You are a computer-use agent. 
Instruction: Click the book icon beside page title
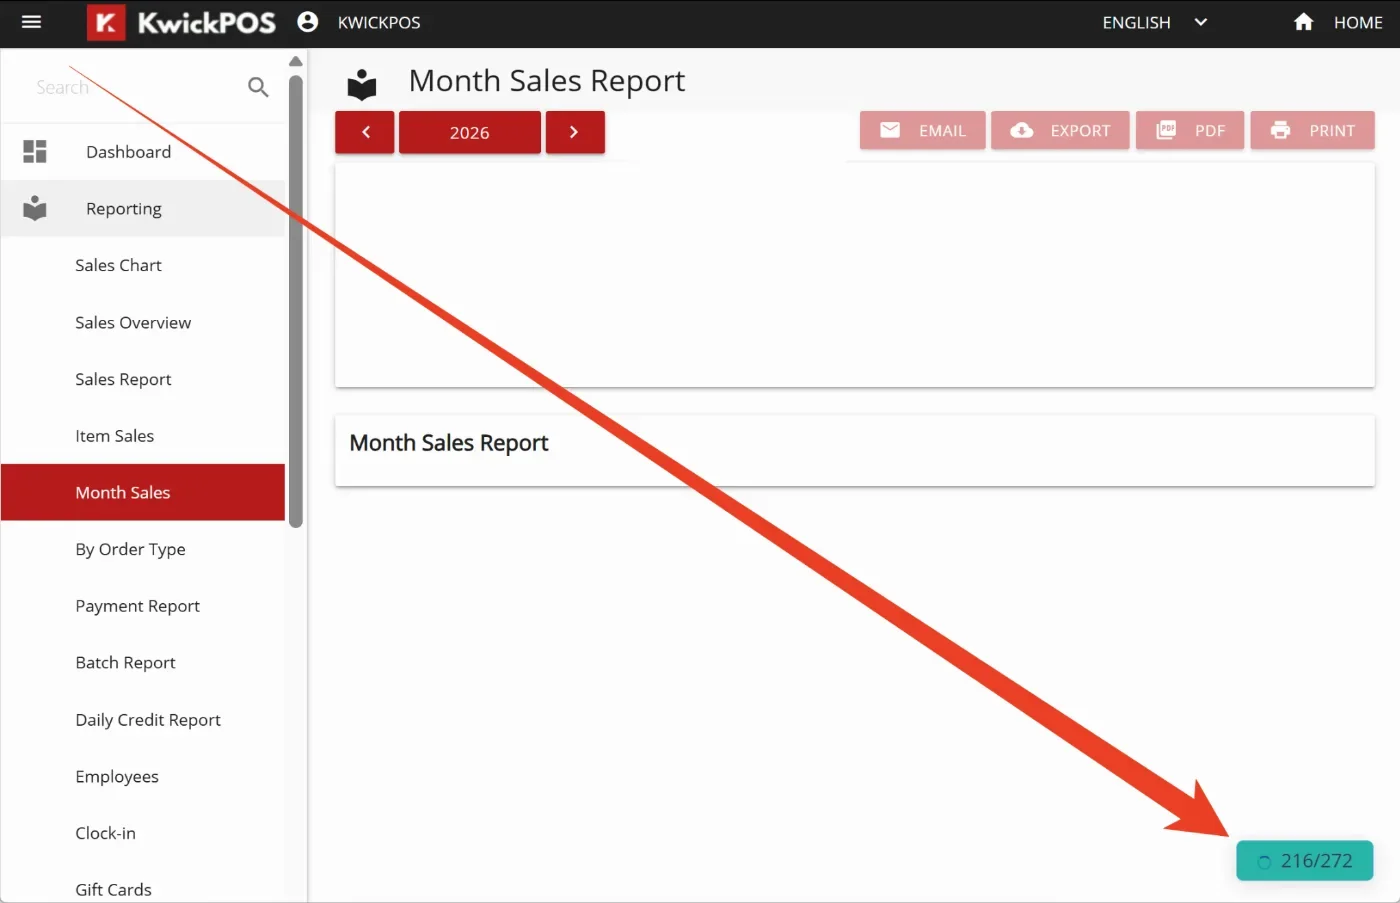(362, 84)
